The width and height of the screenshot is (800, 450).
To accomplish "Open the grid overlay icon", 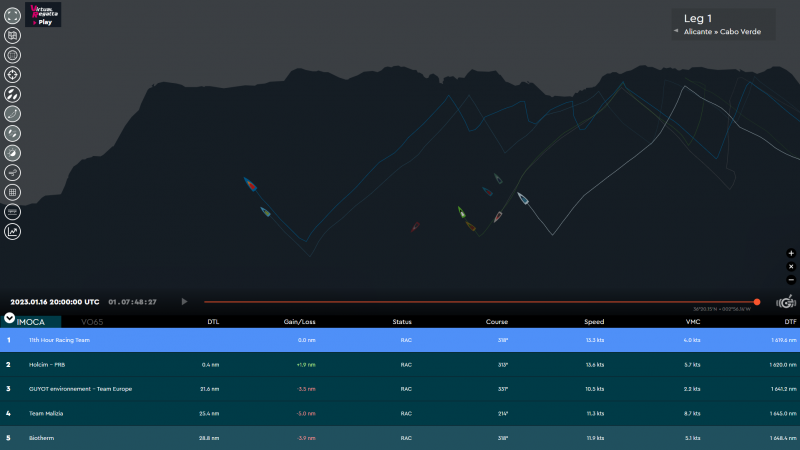I will [x=13, y=192].
